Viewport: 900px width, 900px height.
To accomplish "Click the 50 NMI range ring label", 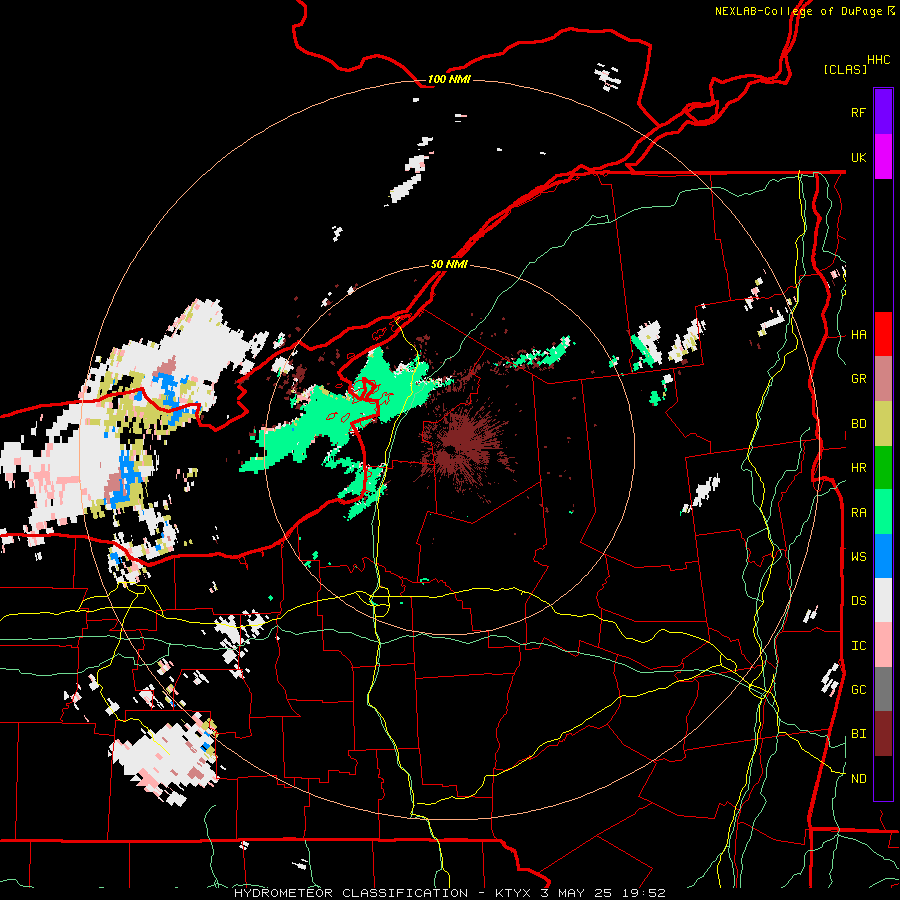I will tap(449, 264).
